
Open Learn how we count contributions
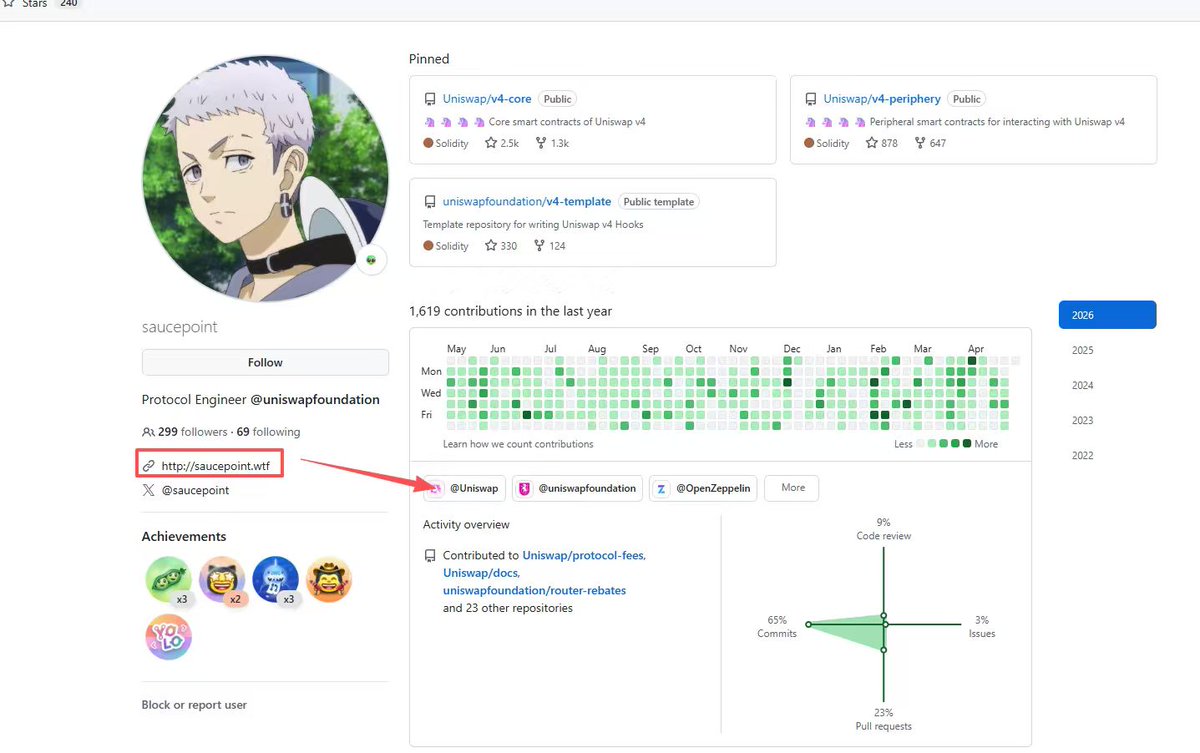tap(518, 444)
